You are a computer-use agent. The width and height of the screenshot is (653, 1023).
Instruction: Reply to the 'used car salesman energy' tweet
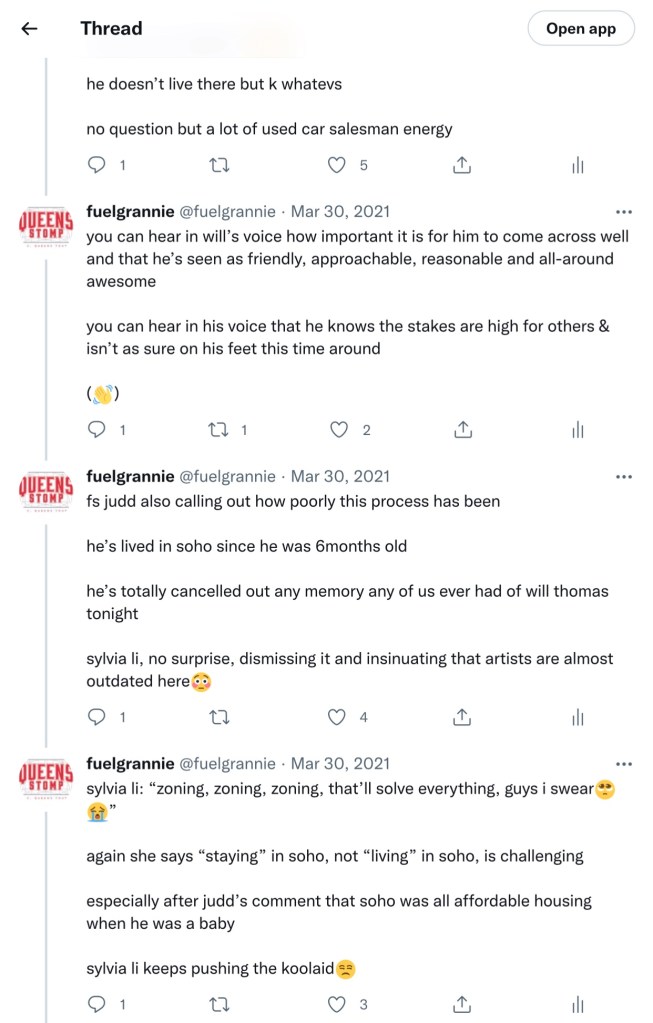pyautogui.click(x=97, y=165)
